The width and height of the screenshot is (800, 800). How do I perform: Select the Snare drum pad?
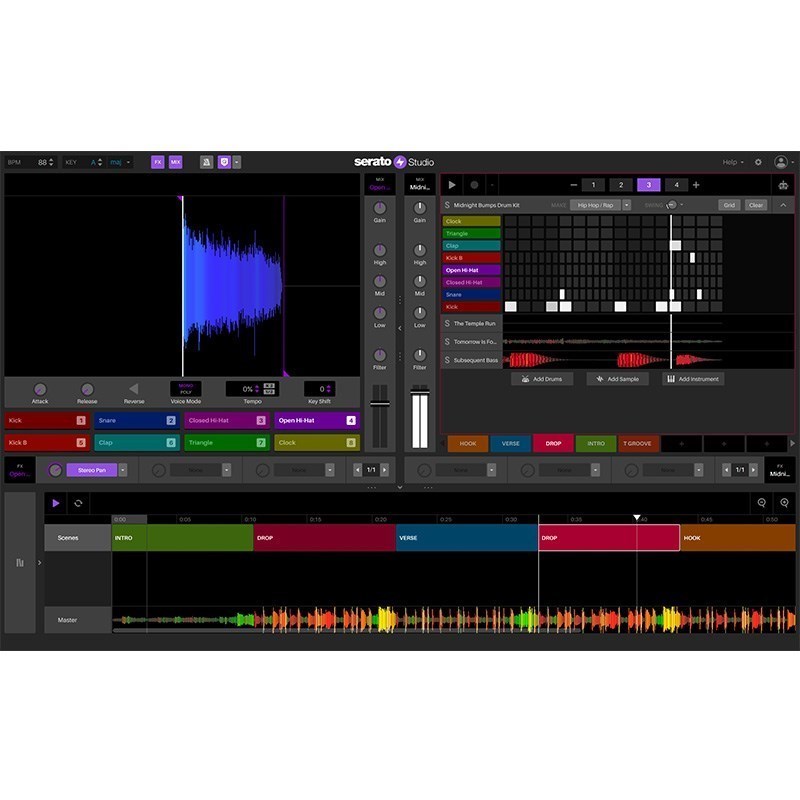tap(136, 421)
